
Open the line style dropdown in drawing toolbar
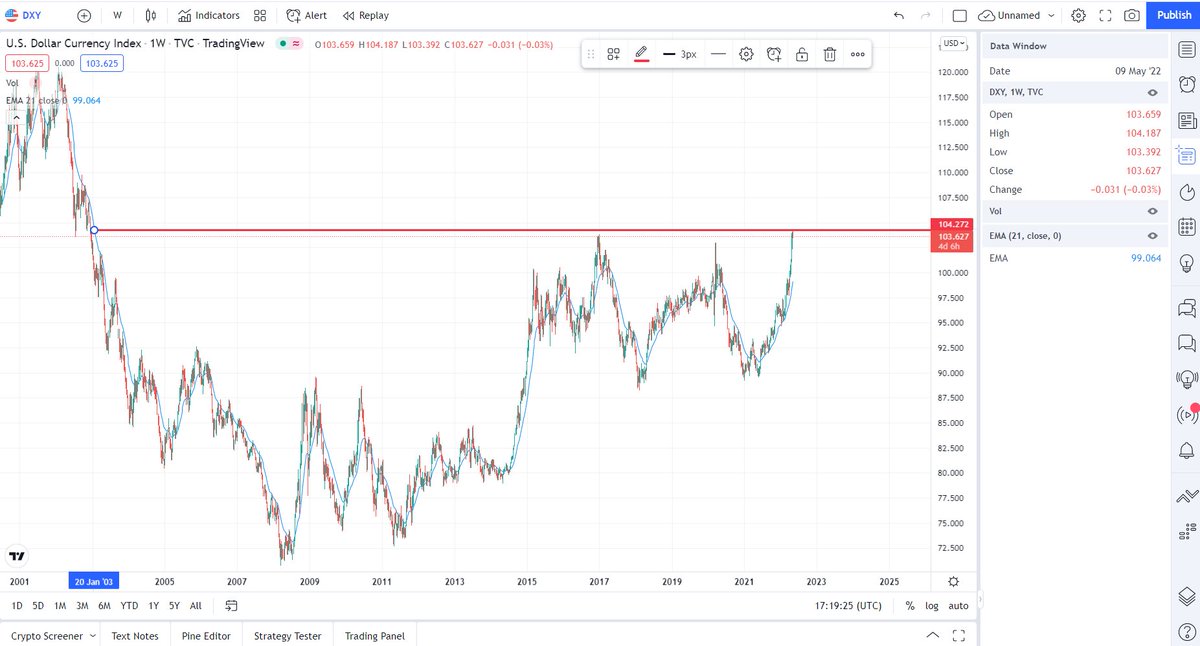[x=718, y=54]
